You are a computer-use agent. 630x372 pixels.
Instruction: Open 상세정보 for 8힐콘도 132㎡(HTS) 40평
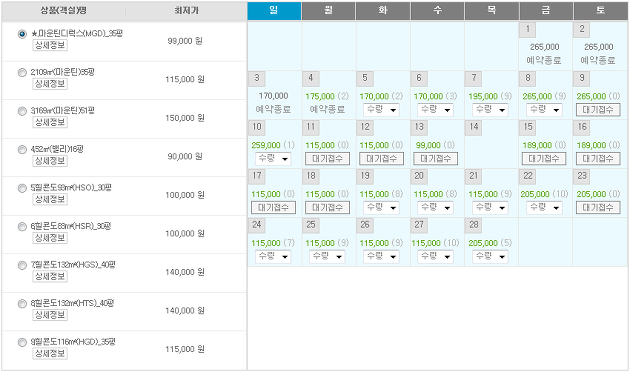[x=50, y=315]
